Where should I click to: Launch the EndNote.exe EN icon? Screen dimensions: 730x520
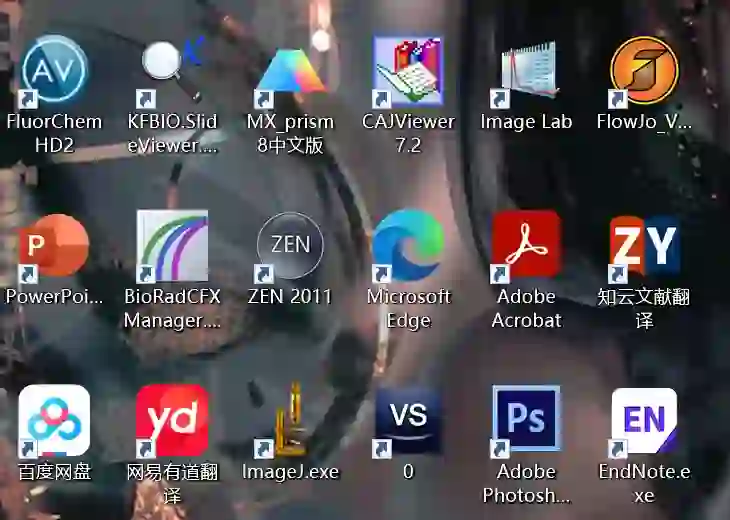click(644, 421)
